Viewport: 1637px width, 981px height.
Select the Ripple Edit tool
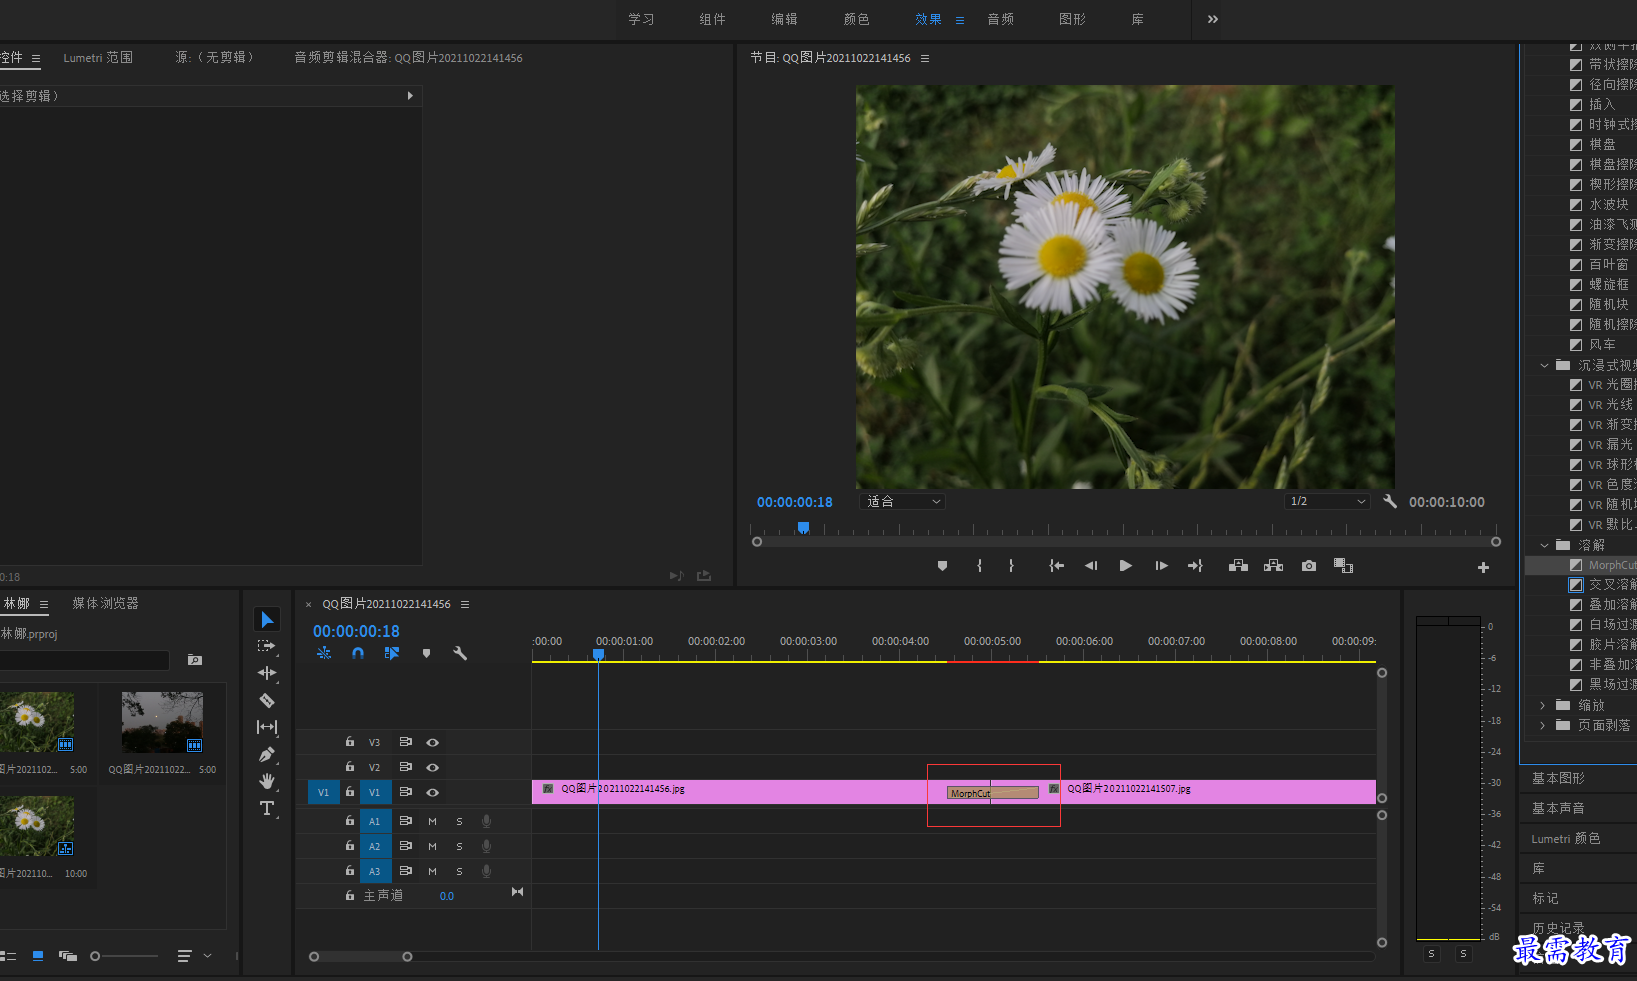tap(267, 673)
